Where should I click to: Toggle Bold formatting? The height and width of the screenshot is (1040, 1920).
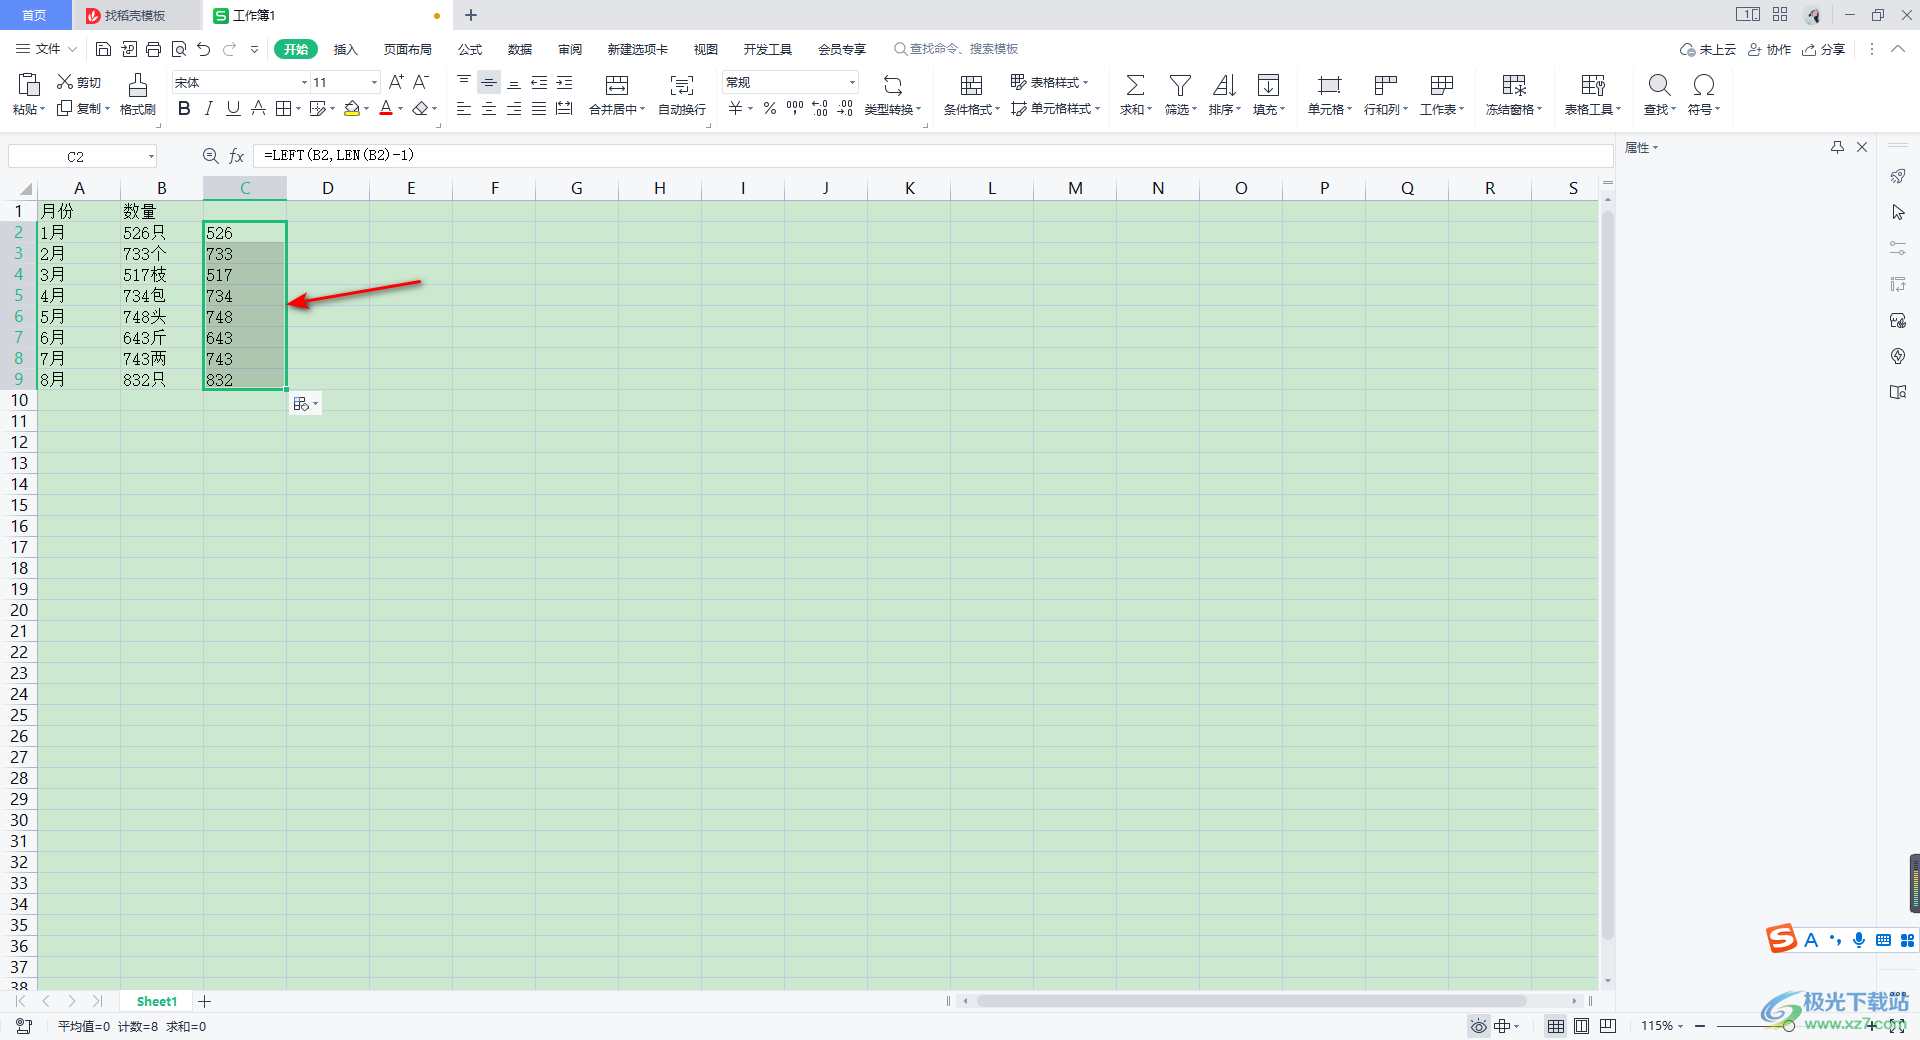click(x=184, y=108)
